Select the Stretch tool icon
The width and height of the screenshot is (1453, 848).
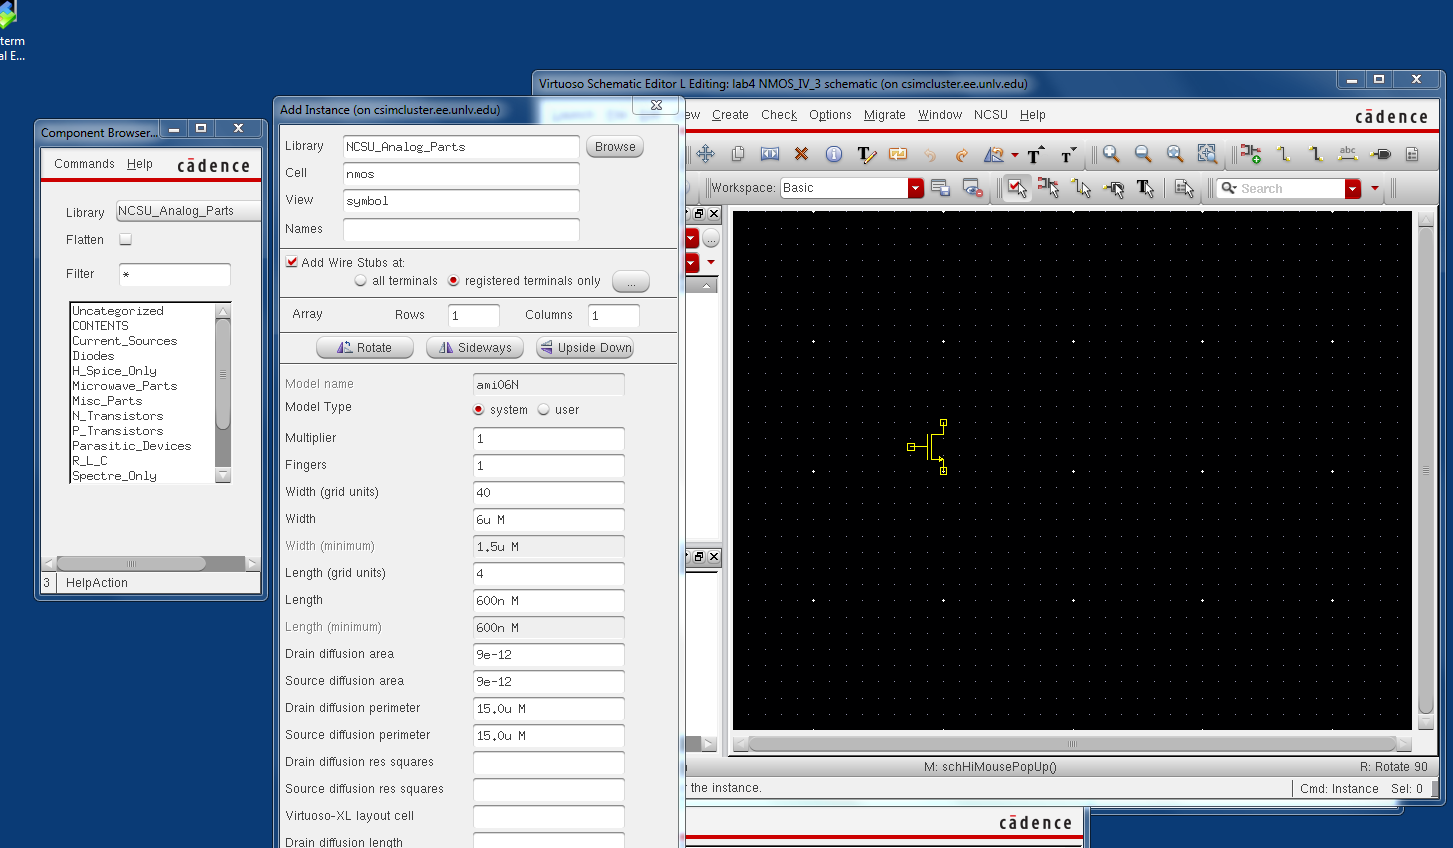pyautogui.click(x=770, y=154)
